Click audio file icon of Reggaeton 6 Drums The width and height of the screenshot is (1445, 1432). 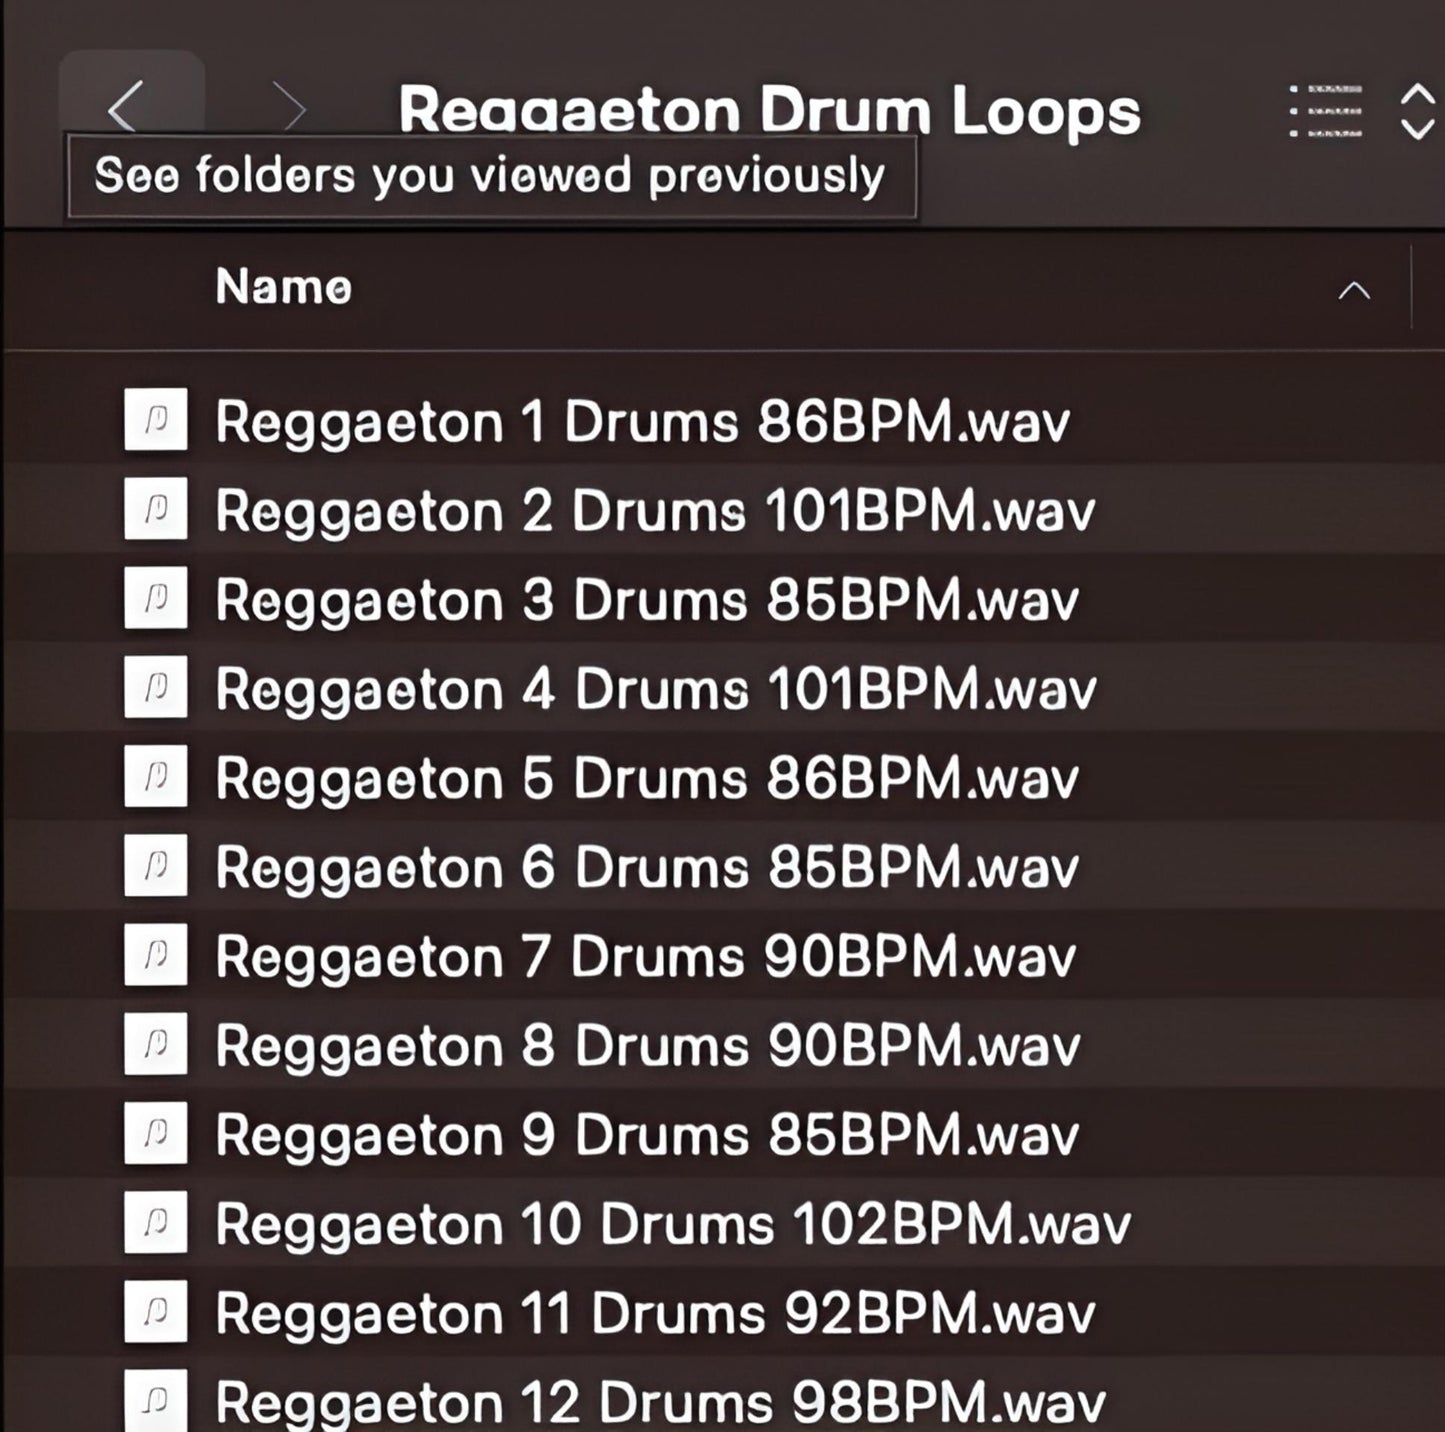(x=155, y=864)
